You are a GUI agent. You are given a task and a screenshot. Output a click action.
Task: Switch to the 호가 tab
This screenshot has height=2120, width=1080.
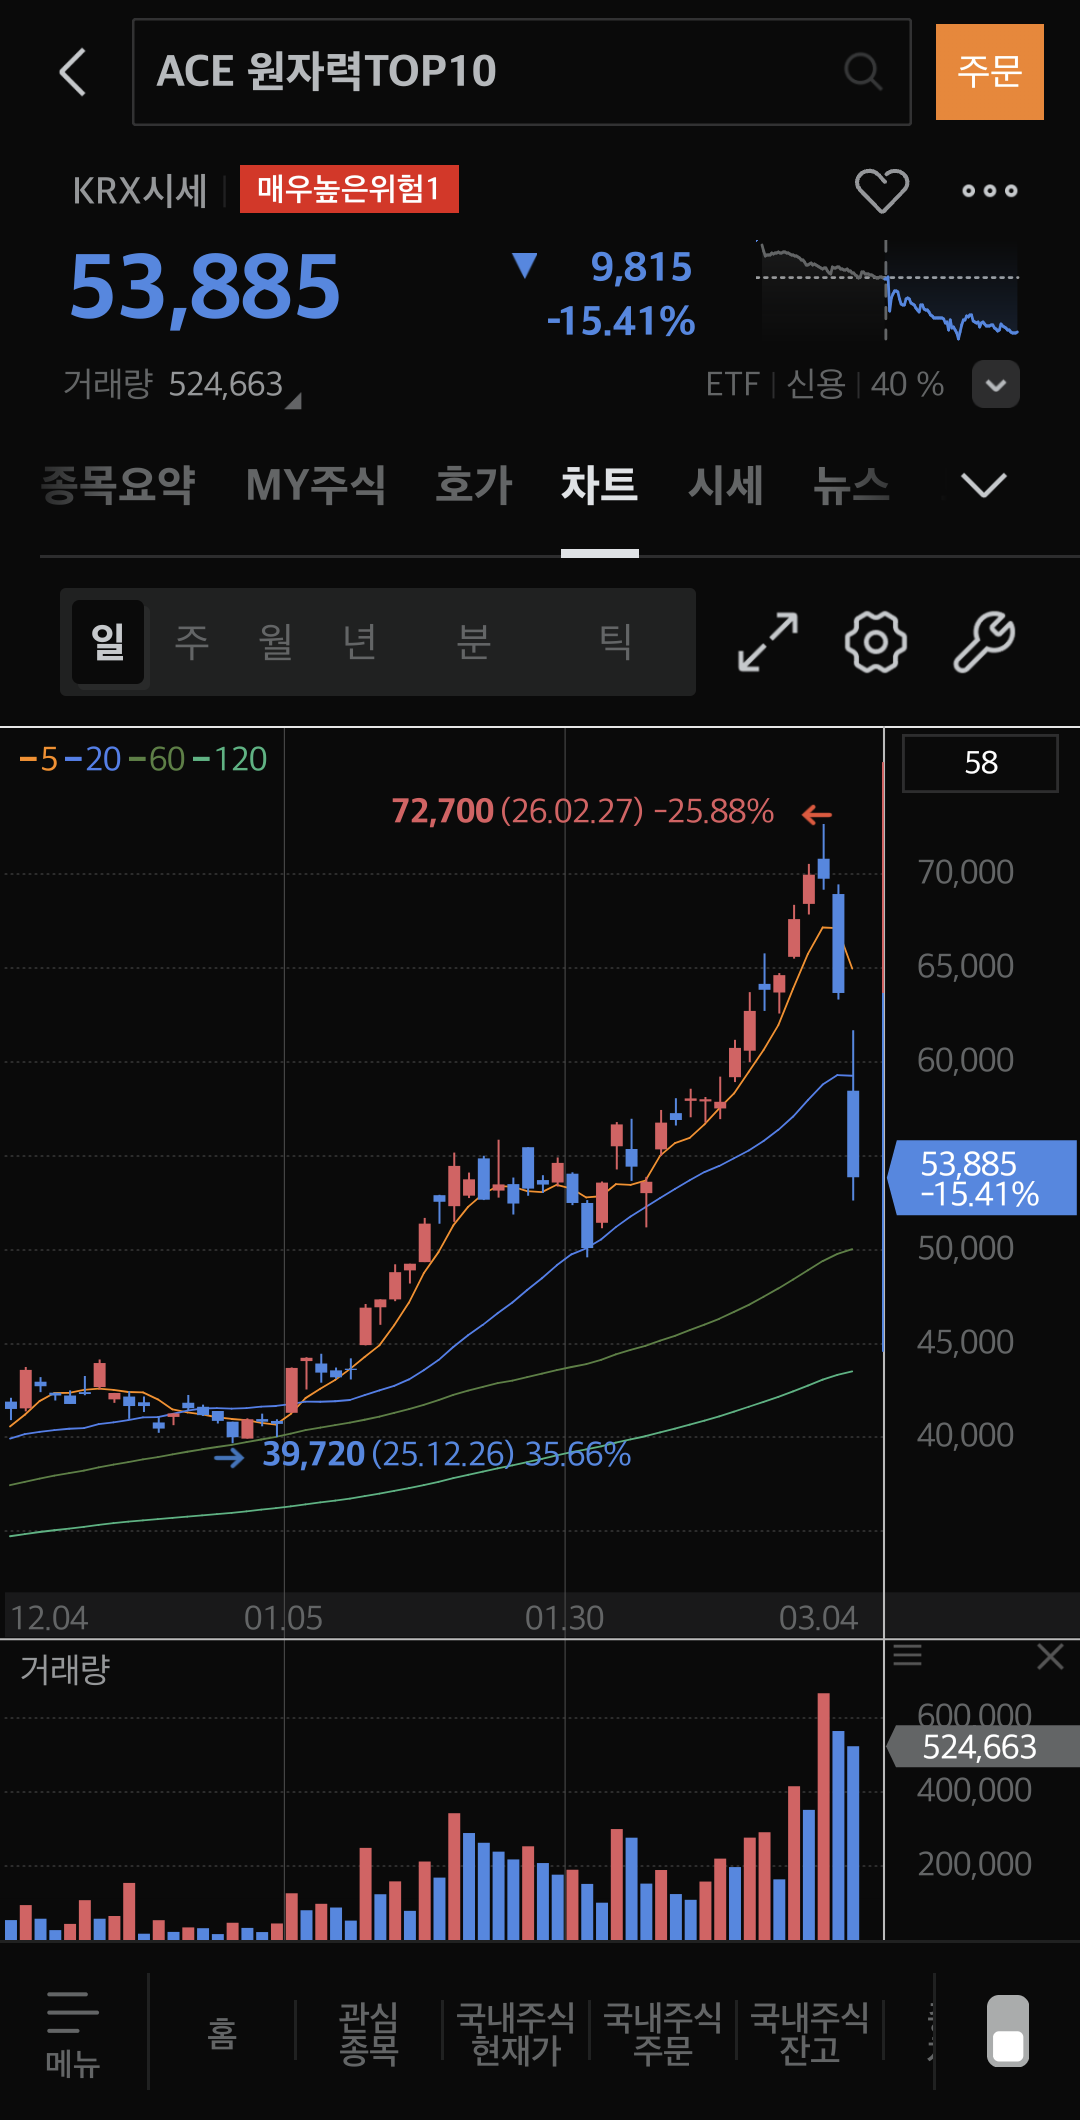pos(473,486)
